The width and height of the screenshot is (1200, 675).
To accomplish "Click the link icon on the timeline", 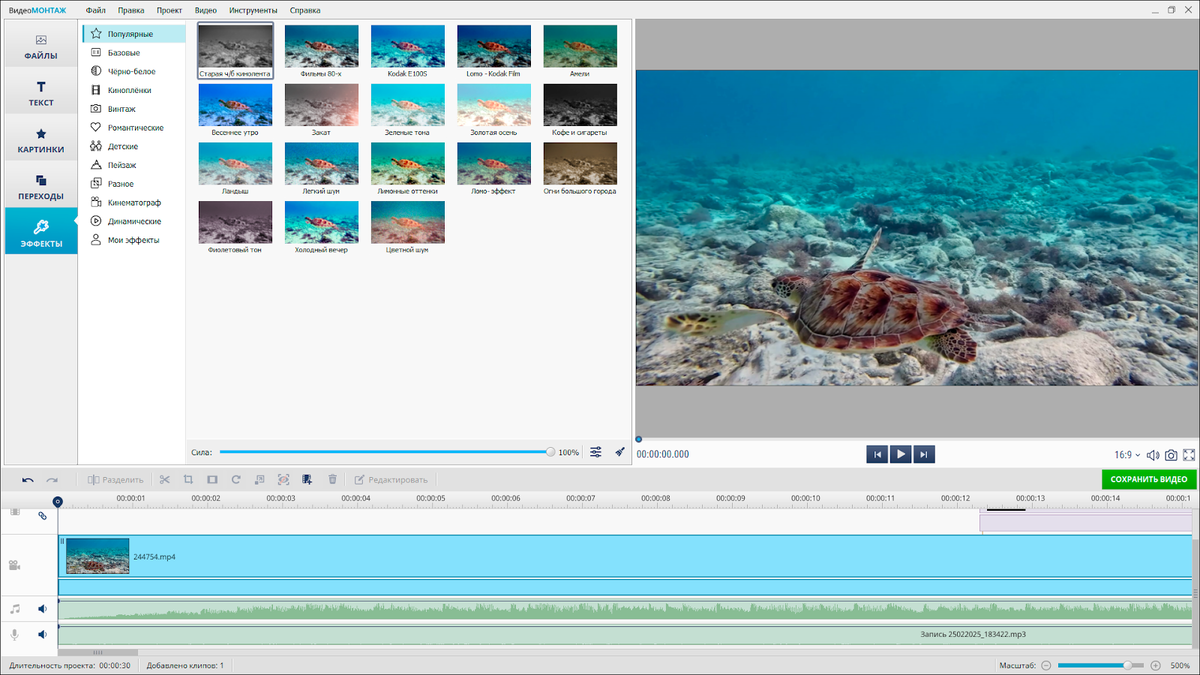I will point(42,516).
